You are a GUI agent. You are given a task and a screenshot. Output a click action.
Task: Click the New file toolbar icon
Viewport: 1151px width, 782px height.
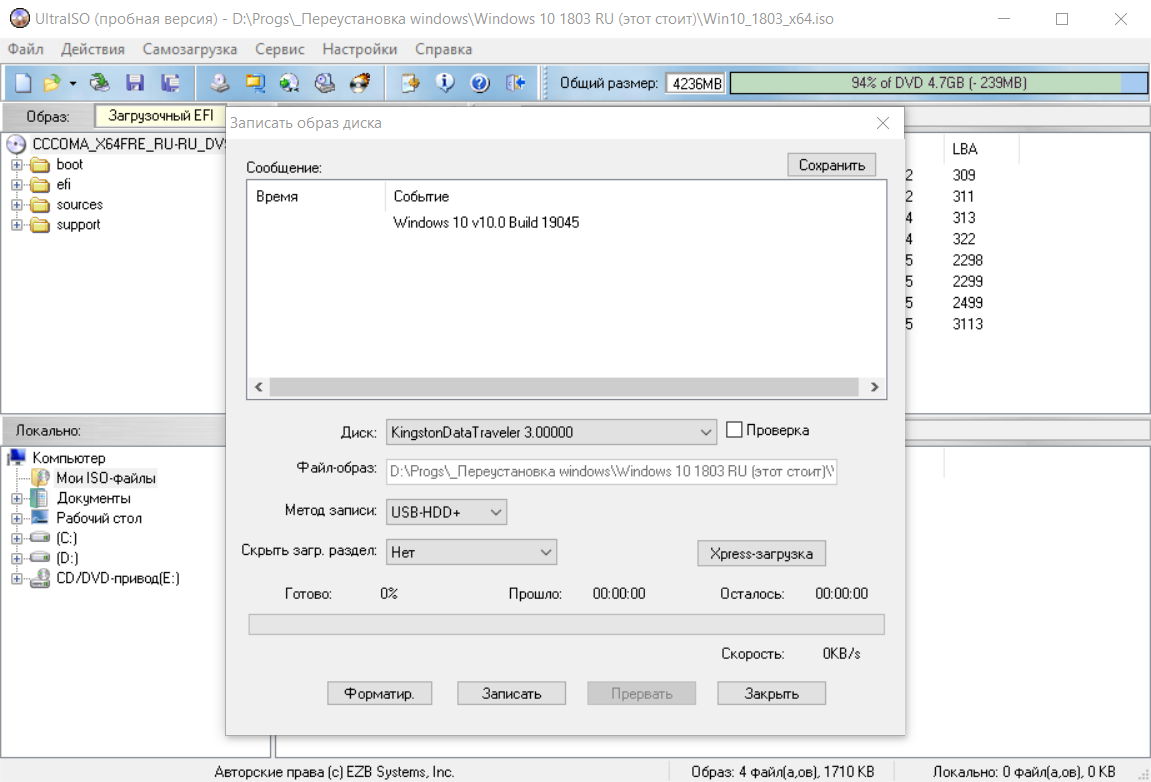coord(23,83)
